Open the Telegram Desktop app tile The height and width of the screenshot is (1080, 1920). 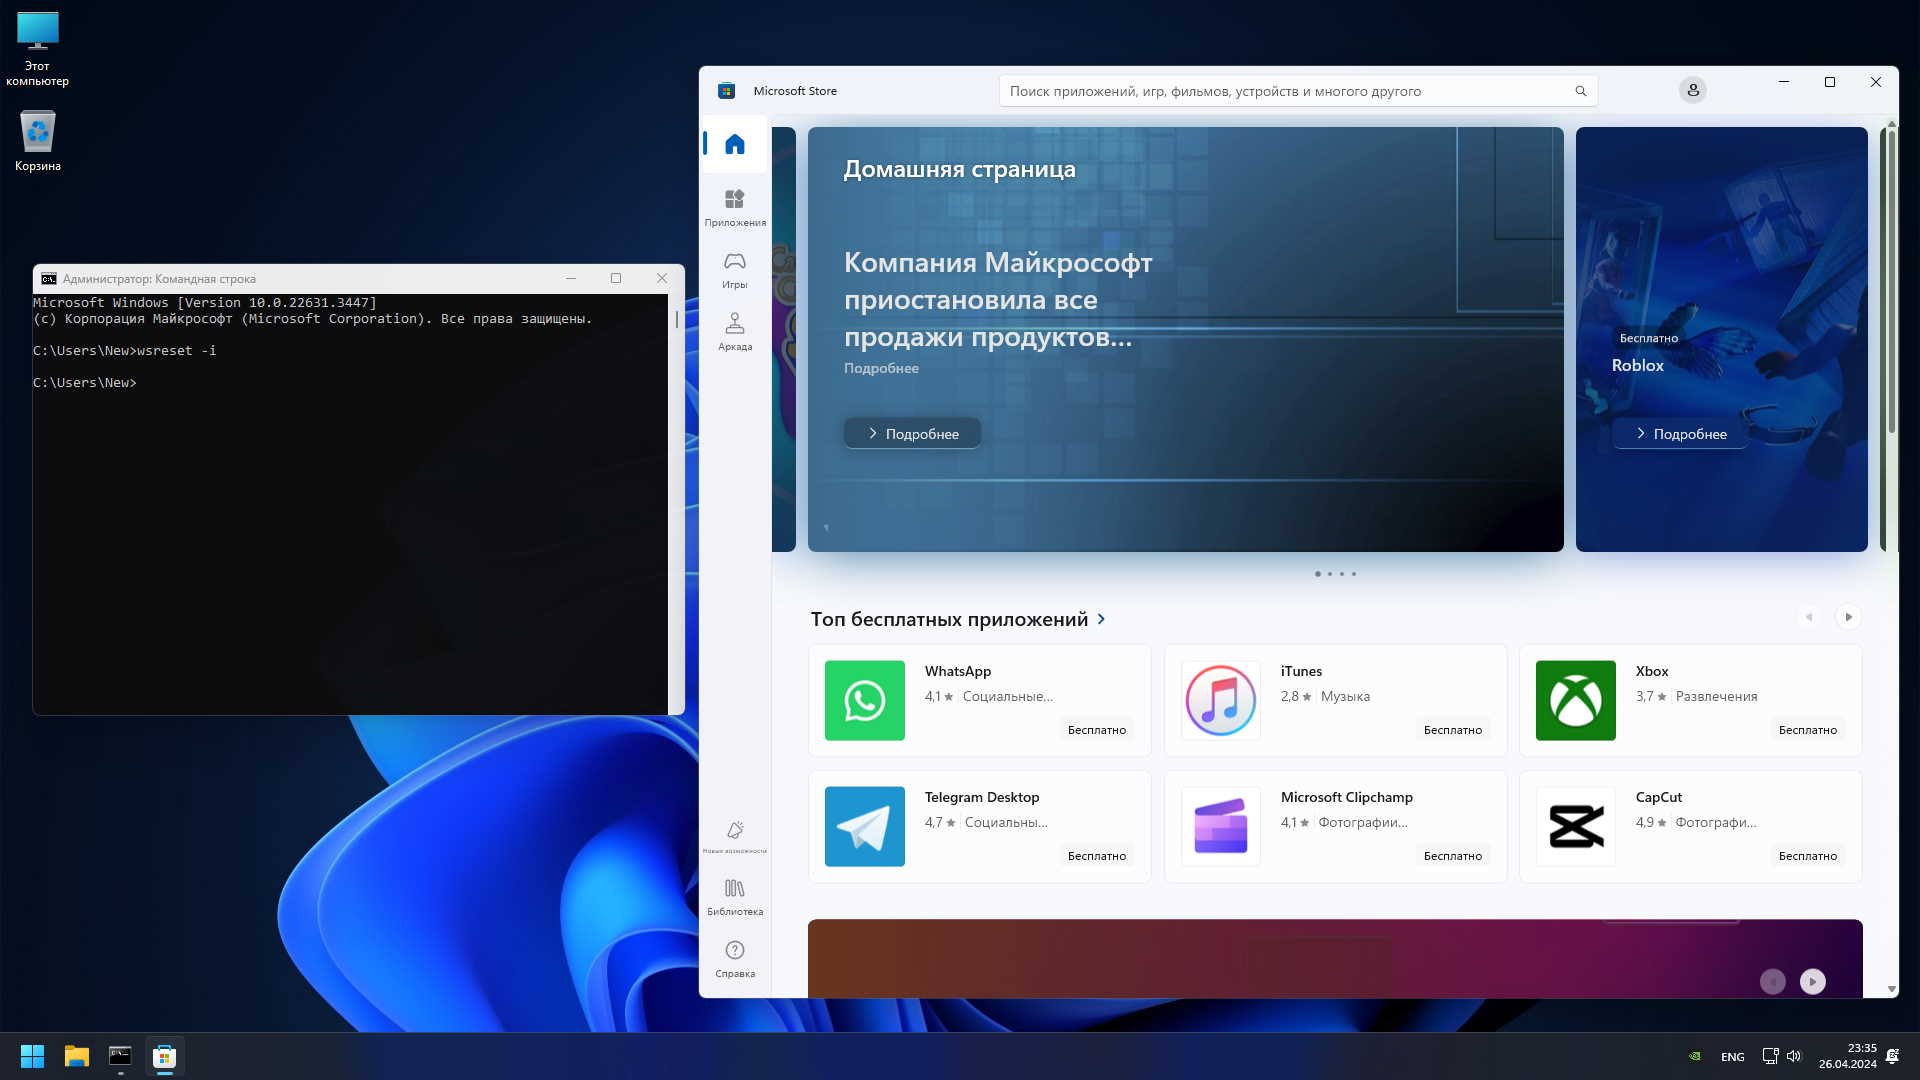point(978,826)
